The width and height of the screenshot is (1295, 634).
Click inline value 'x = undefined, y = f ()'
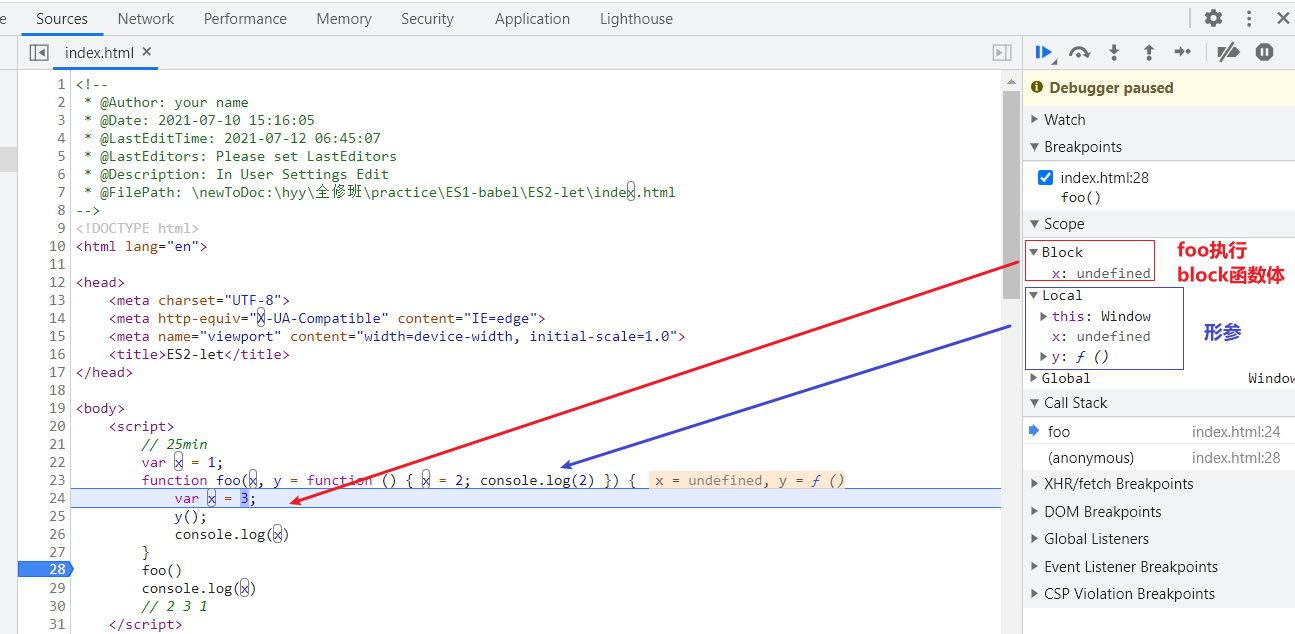tap(749, 480)
